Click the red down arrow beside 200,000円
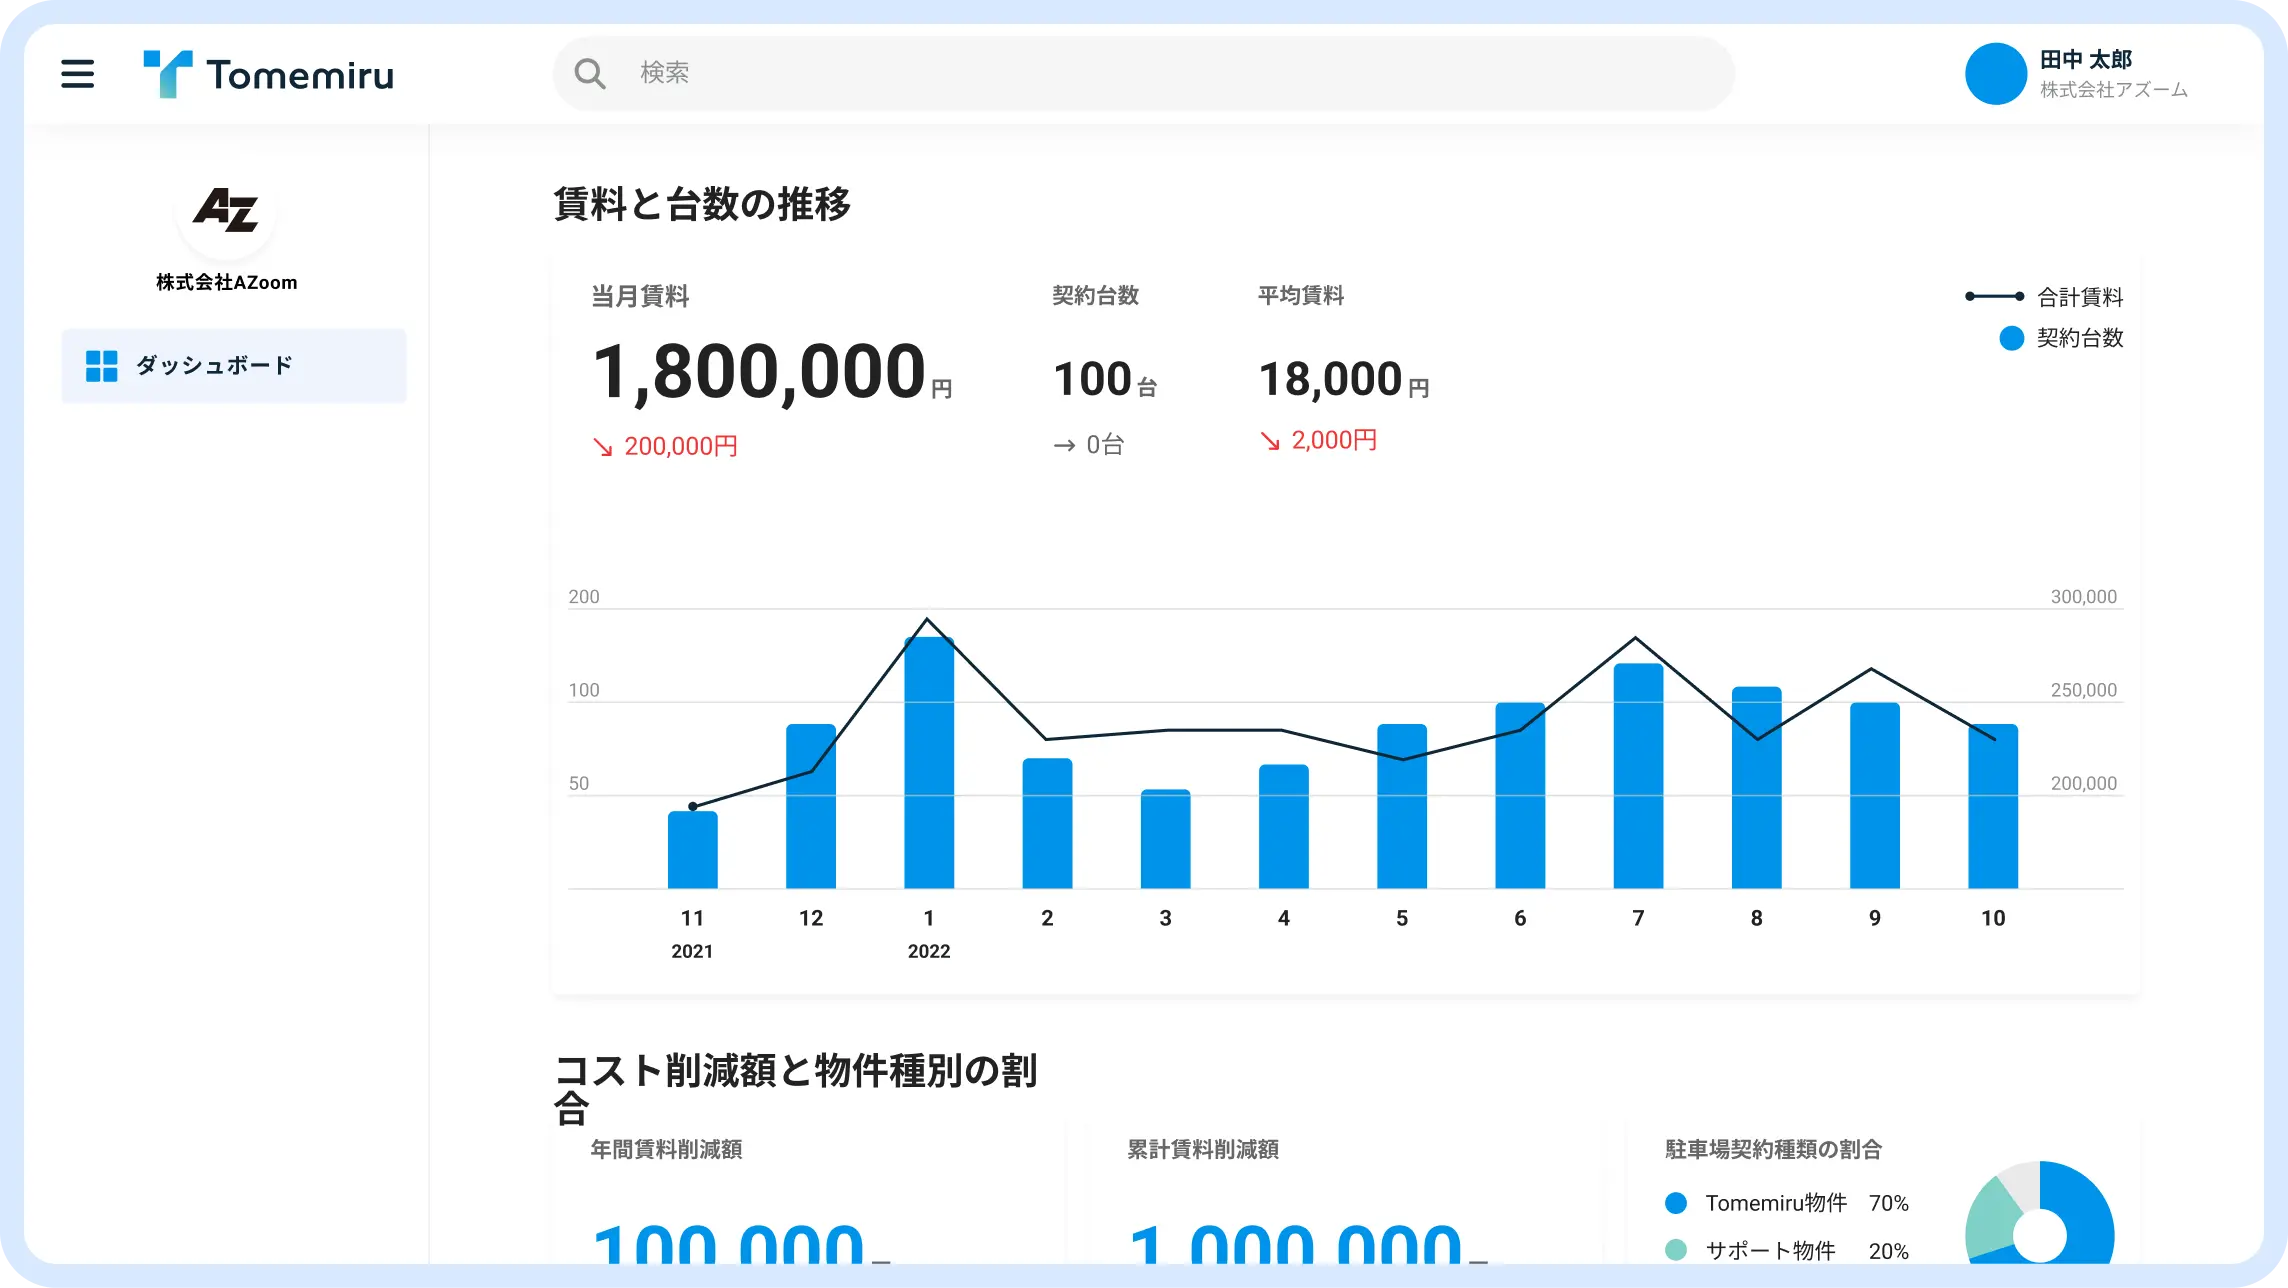This screenshot has width=2288, height=1288. tap(602, 447)
